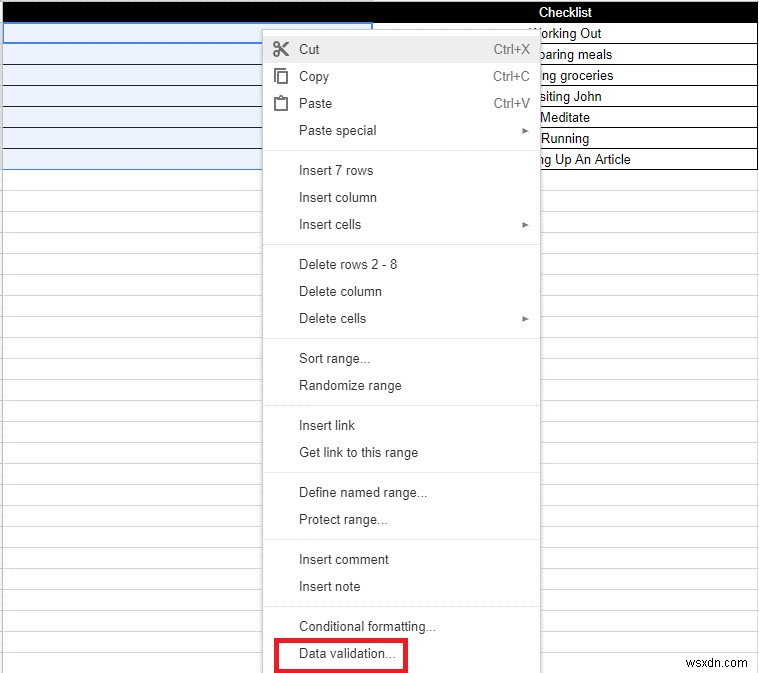Open the Paste special submenu
The height and width of the screenshot is (673, 759).
[x=401, y=130]
